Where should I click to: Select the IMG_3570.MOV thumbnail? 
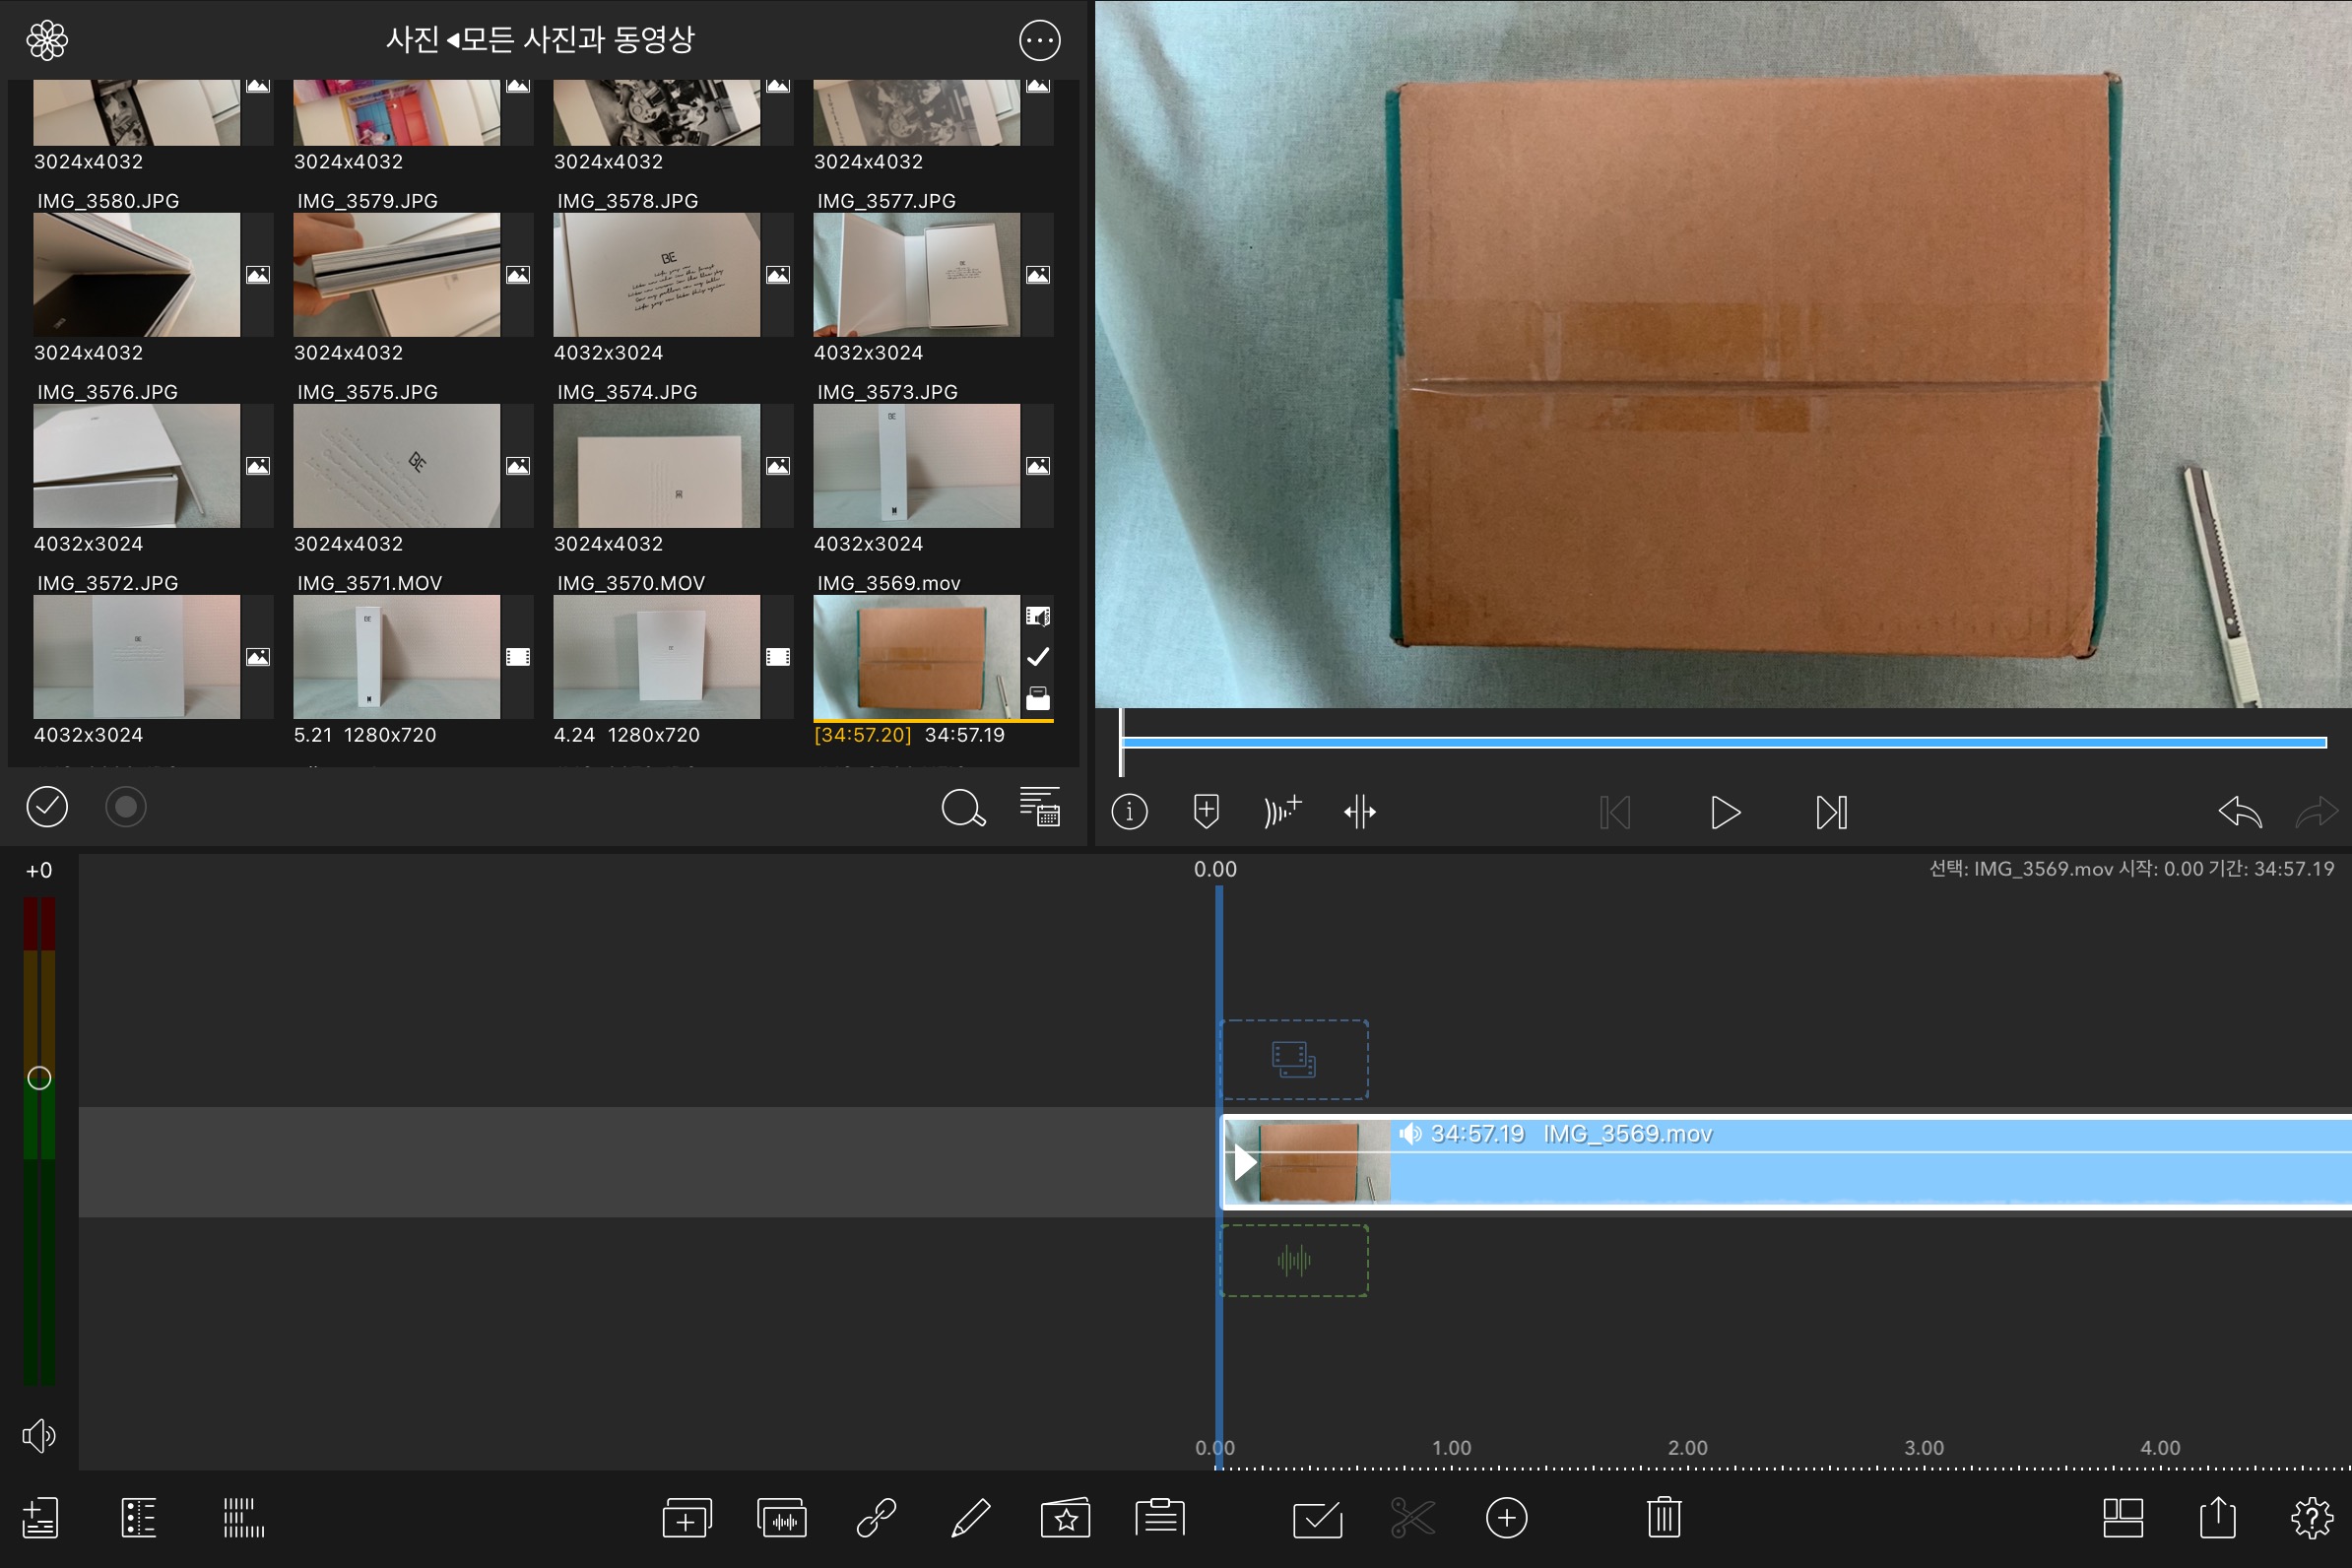point(656,657)
